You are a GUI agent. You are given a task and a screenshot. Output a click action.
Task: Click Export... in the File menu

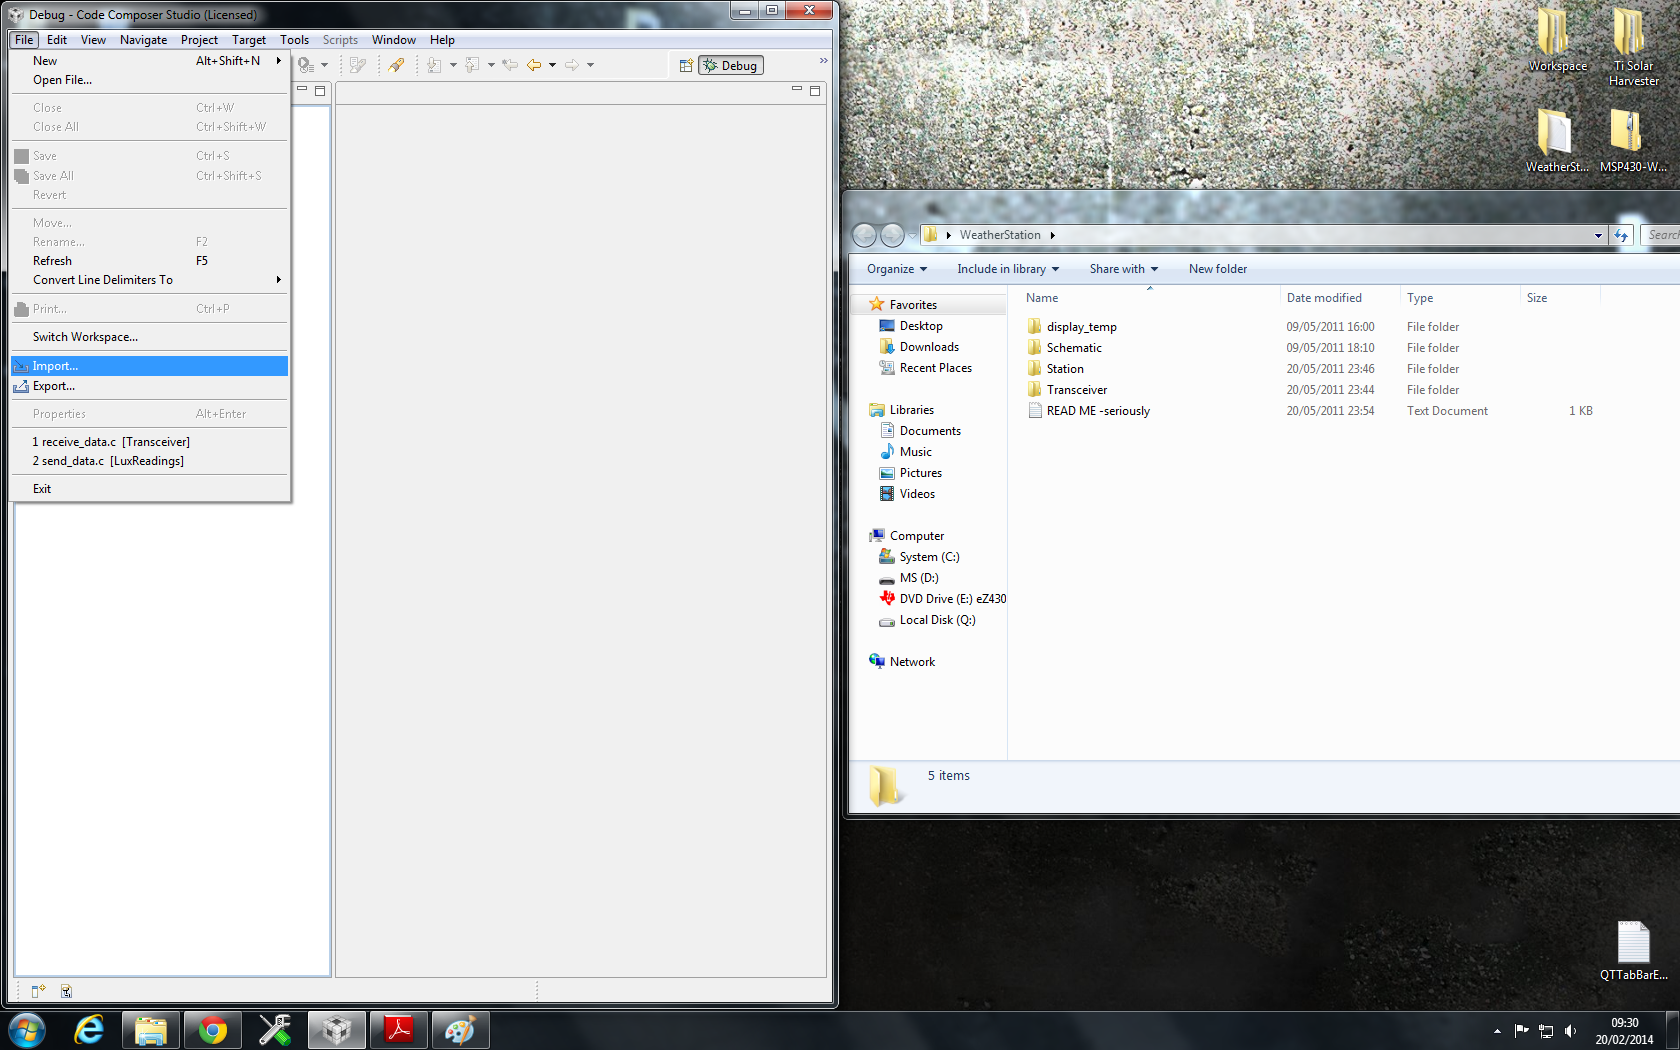150,386
